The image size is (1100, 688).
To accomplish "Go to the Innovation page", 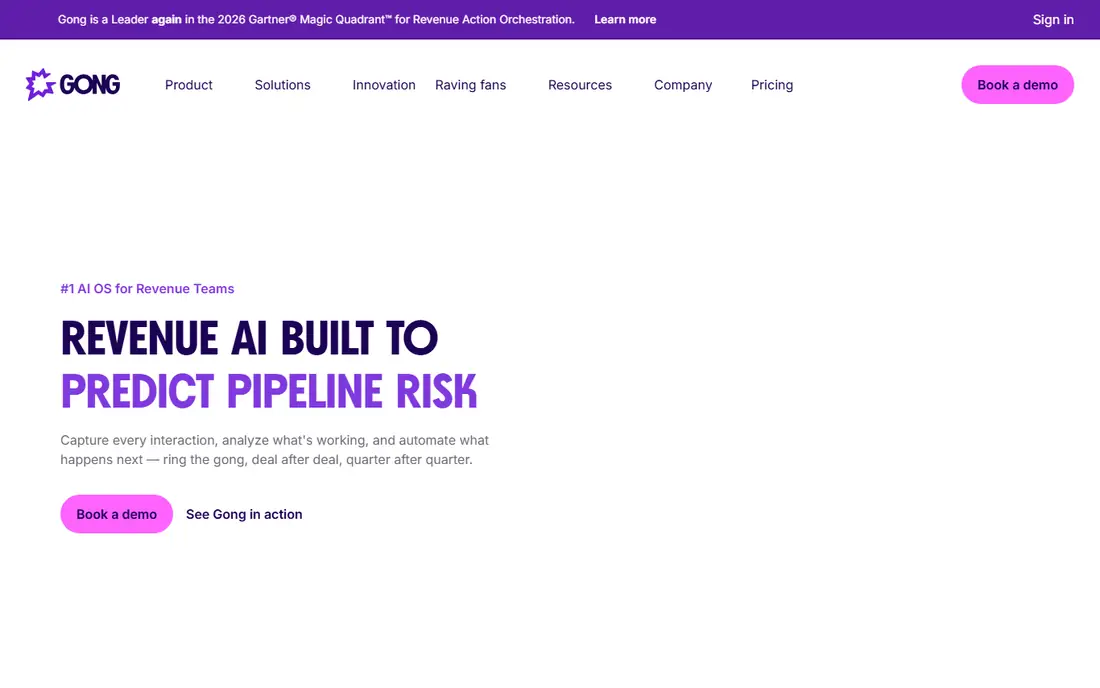I will (x=384, y=85).
